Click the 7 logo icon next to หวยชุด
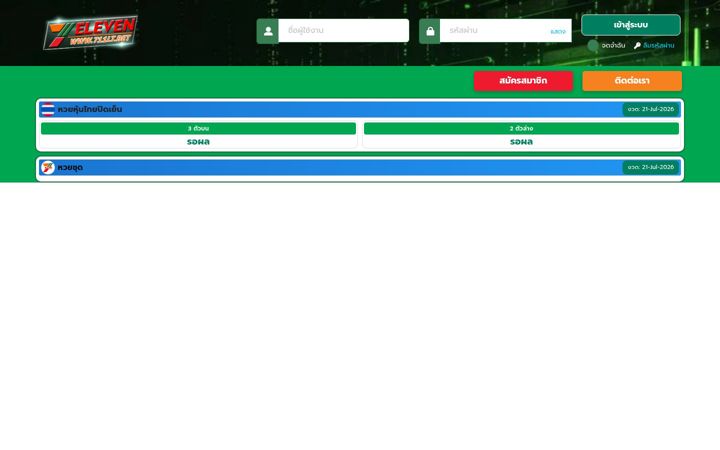The image size is (720, 450). pos(48,168)
